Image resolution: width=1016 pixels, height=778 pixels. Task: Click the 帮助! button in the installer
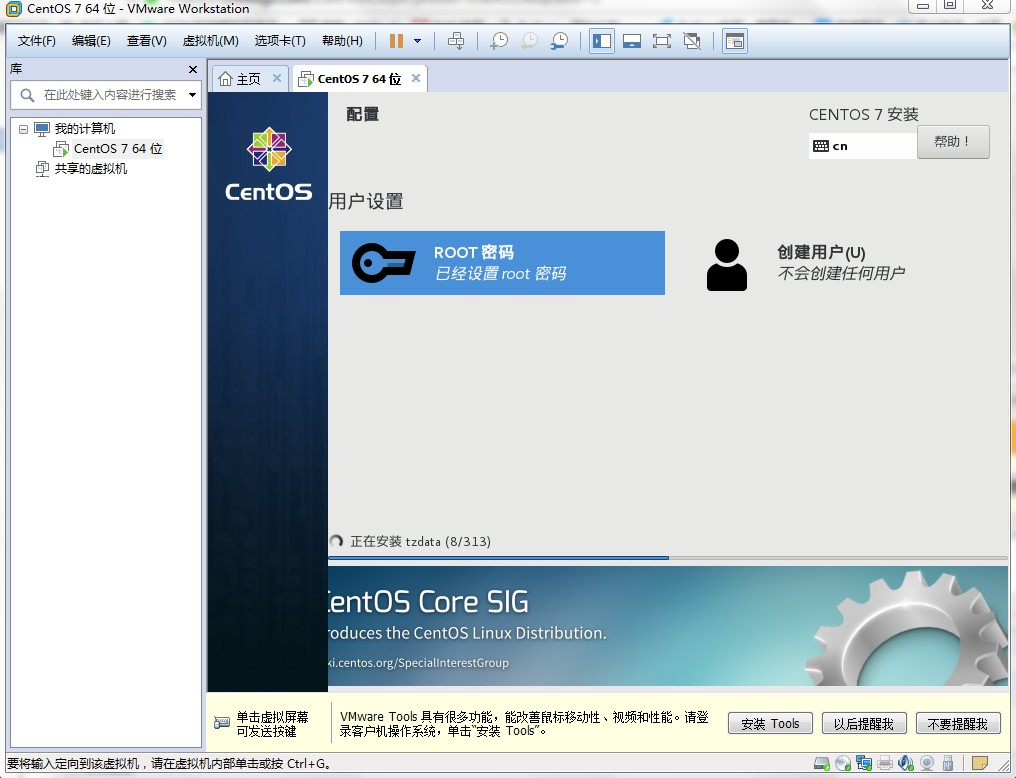click(x=953, y=142)
